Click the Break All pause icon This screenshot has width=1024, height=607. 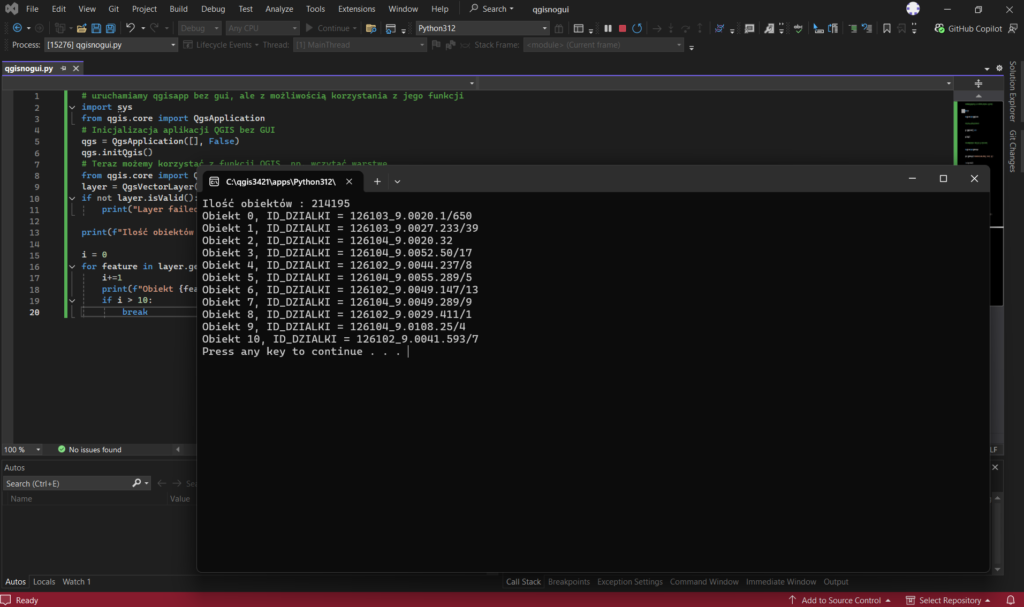pos(607,28)
